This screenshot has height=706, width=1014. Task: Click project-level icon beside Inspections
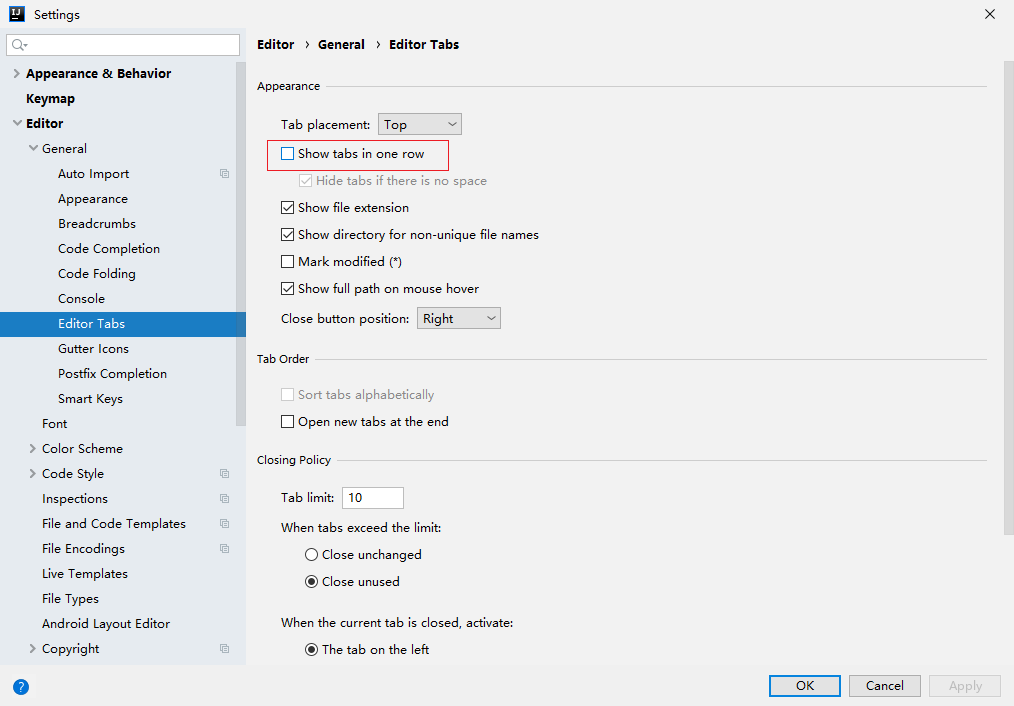click(x=224, y=498)
